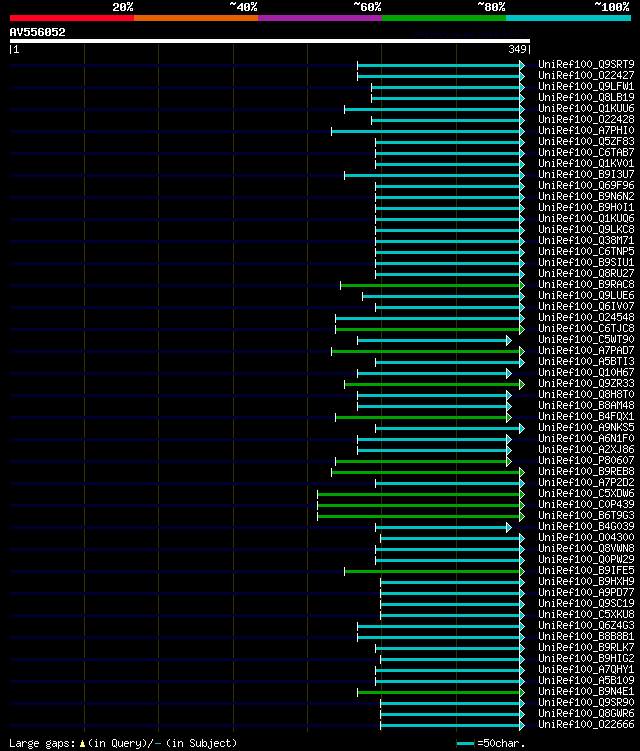
Task: Open hit UniRef100_Q10H67
Action: click(x=586, y=373)
